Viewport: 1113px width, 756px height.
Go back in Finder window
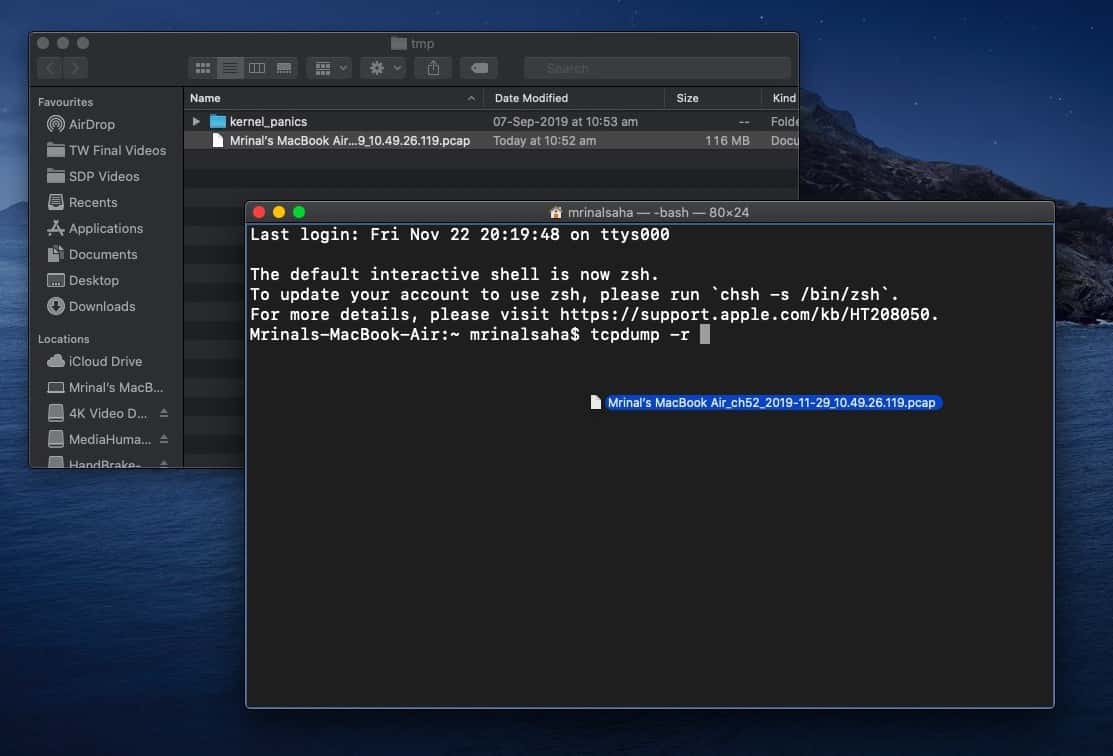point(50,68)
